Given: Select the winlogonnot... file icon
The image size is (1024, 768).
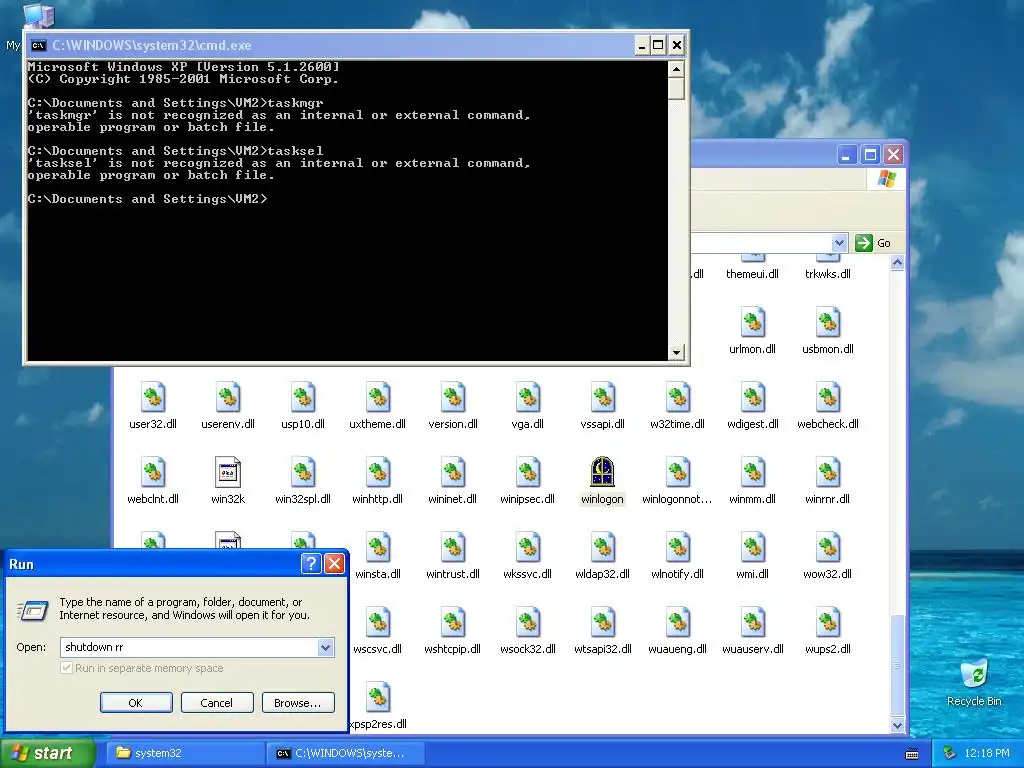Looking at the screenshot, I should (x=678, y=473).
